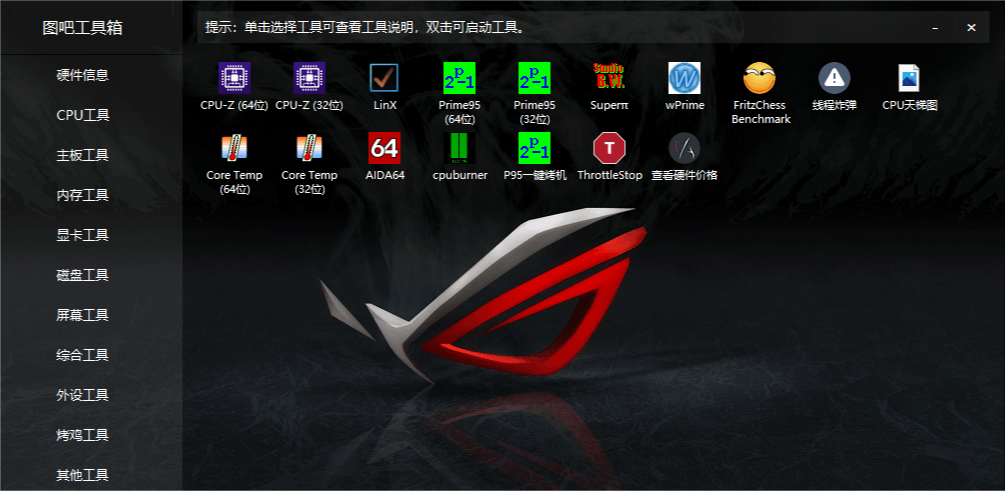Viewport: 1006px width, 491px height.
Task: Open the 磁盘工具 sidebar section
Action: pyautogui.click(x=83, y=275)
